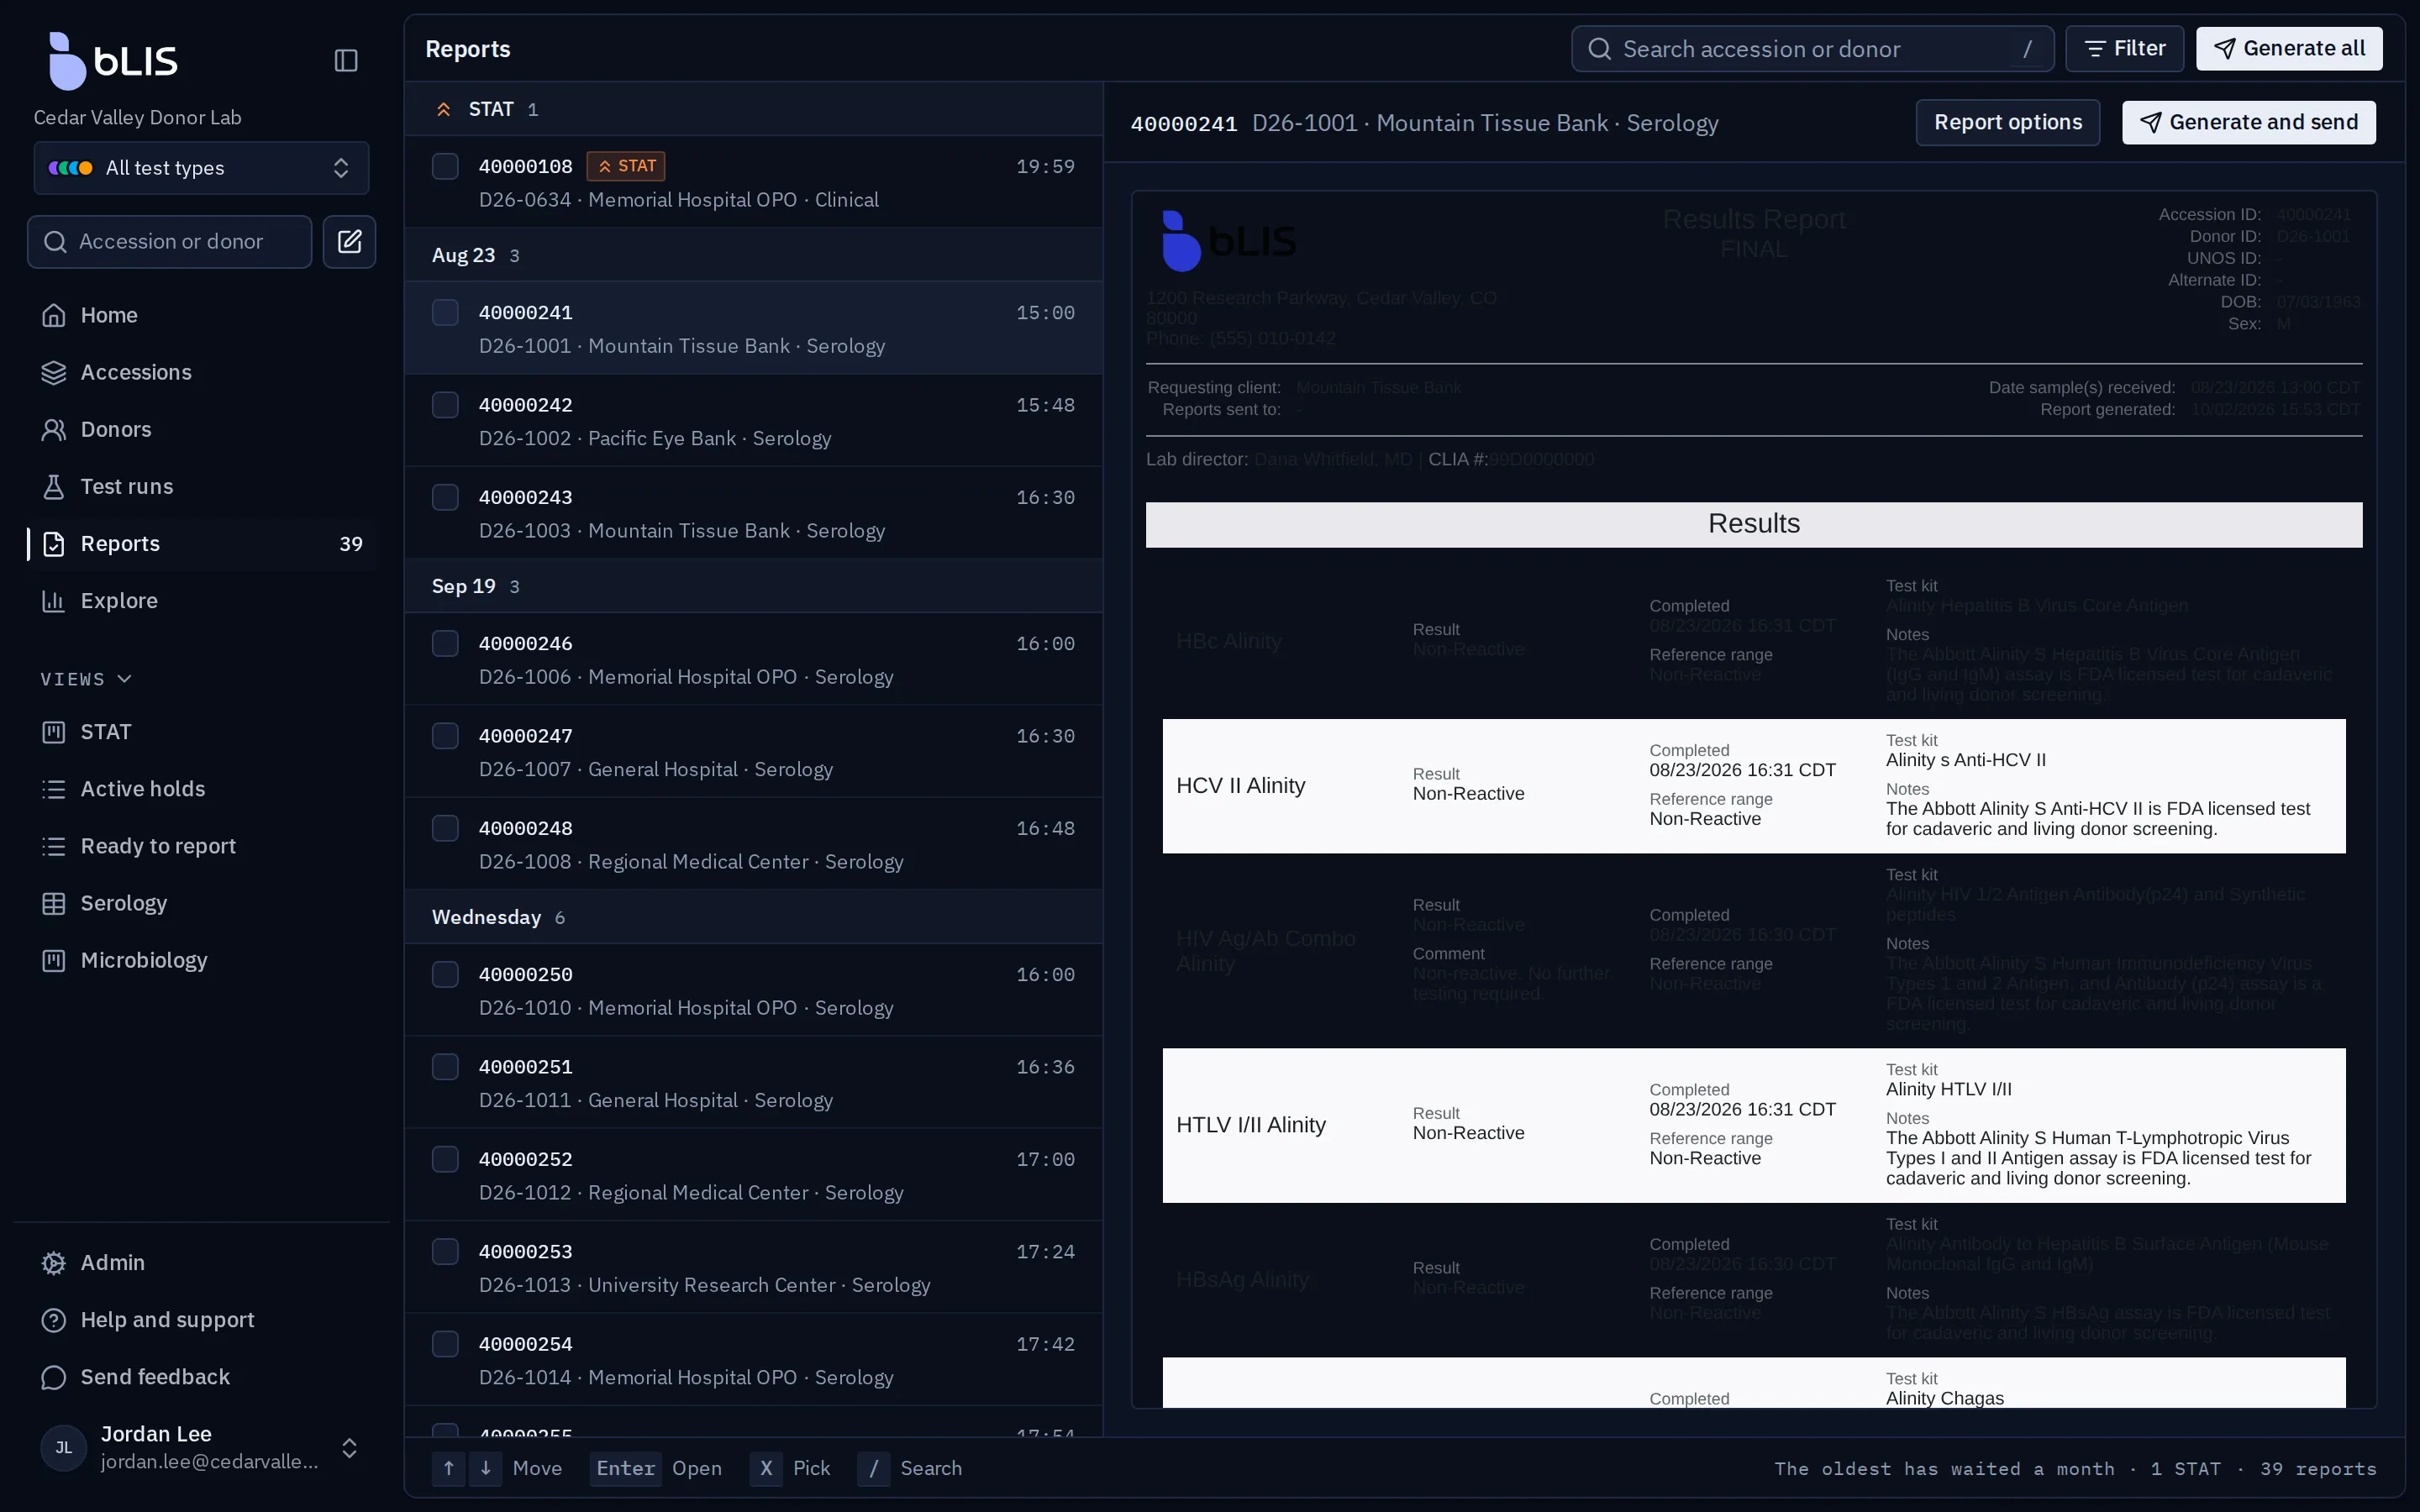This screenshot has width=2420, height=1512.
Task: Click the Reports document icon in sidebar
Action: (x=54, y=543)
